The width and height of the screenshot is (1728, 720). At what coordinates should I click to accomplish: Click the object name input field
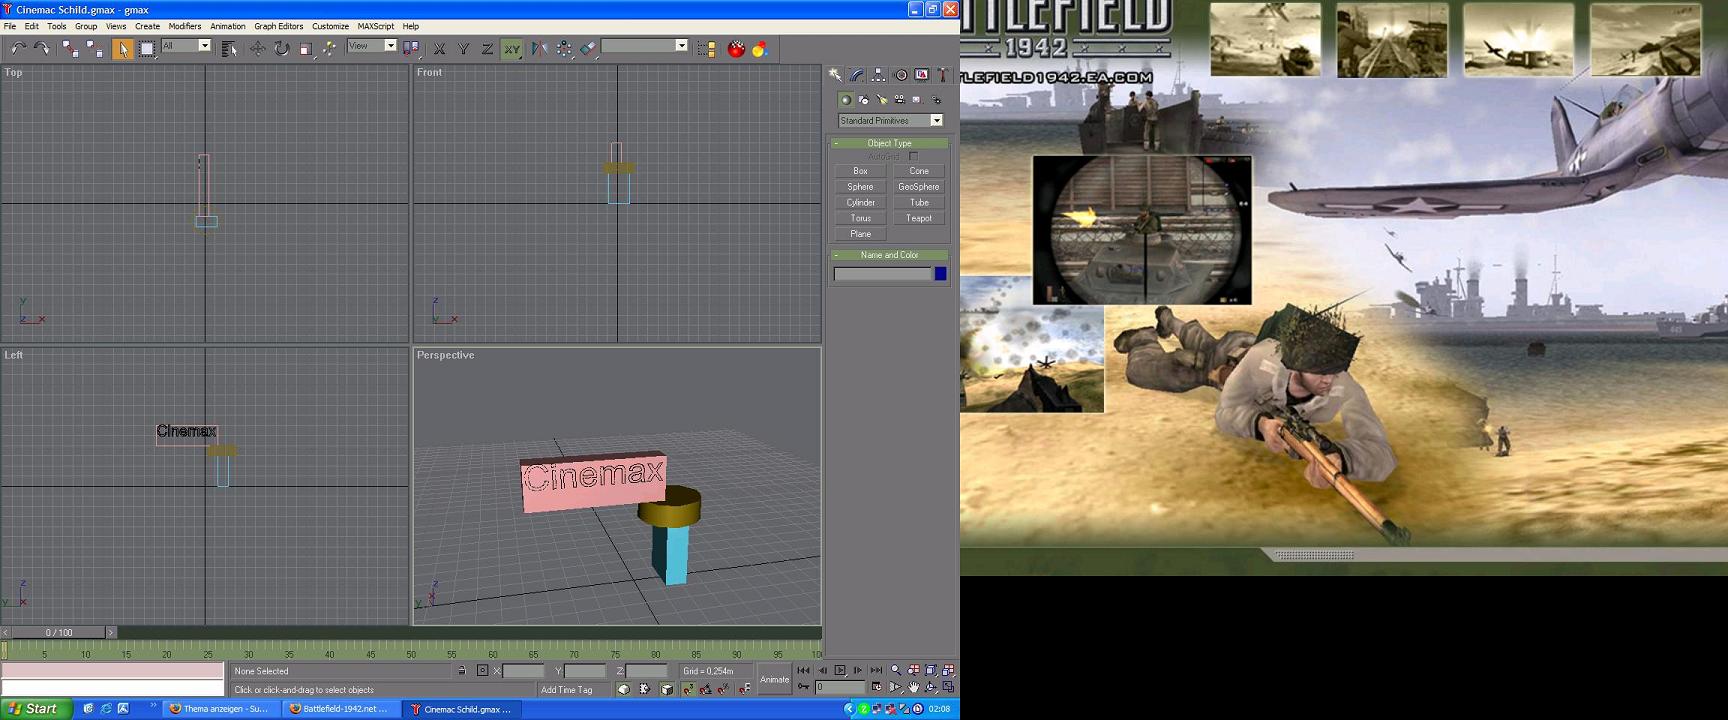click(882, 274)
